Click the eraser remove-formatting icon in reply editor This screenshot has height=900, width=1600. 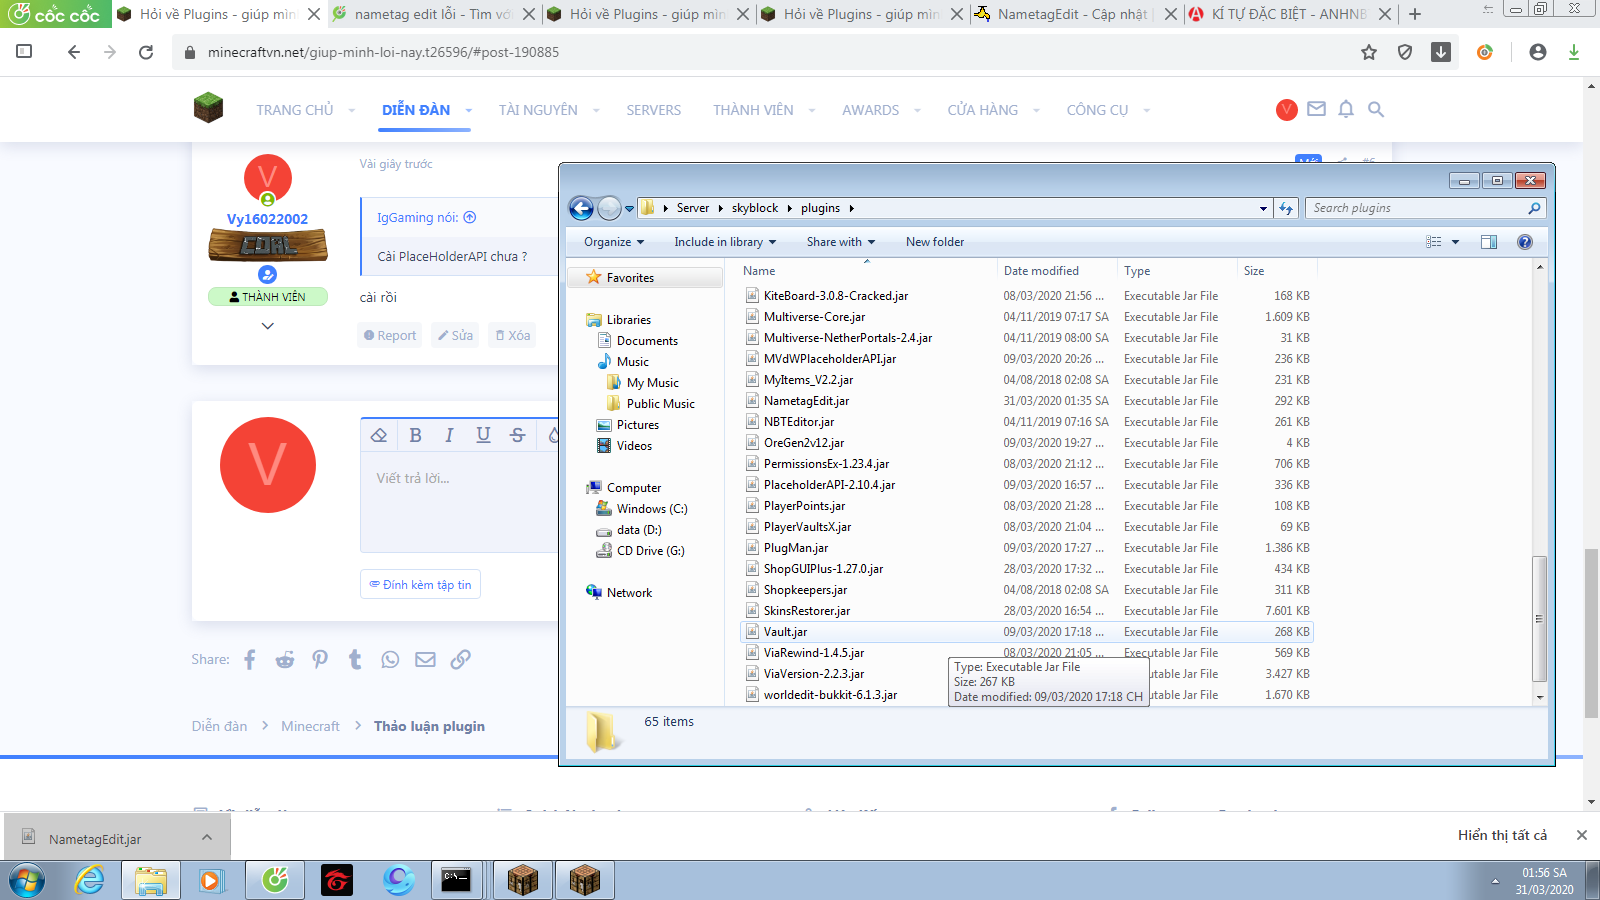coord(379,435)
